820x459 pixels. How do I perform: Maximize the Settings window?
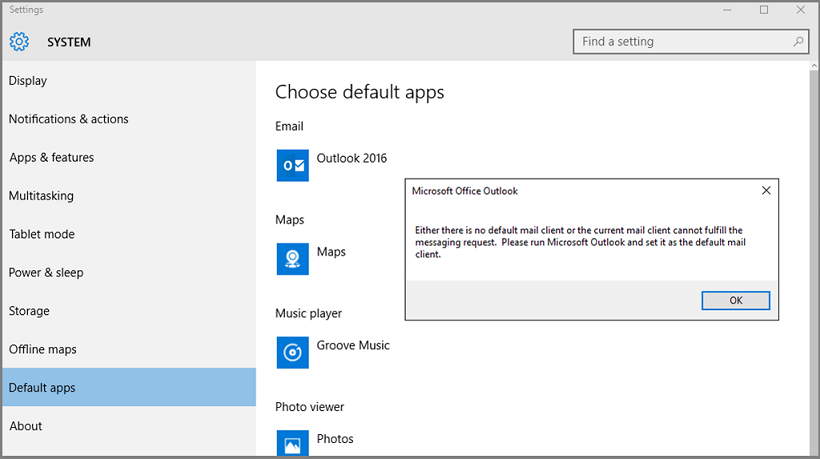coord(764,10)
